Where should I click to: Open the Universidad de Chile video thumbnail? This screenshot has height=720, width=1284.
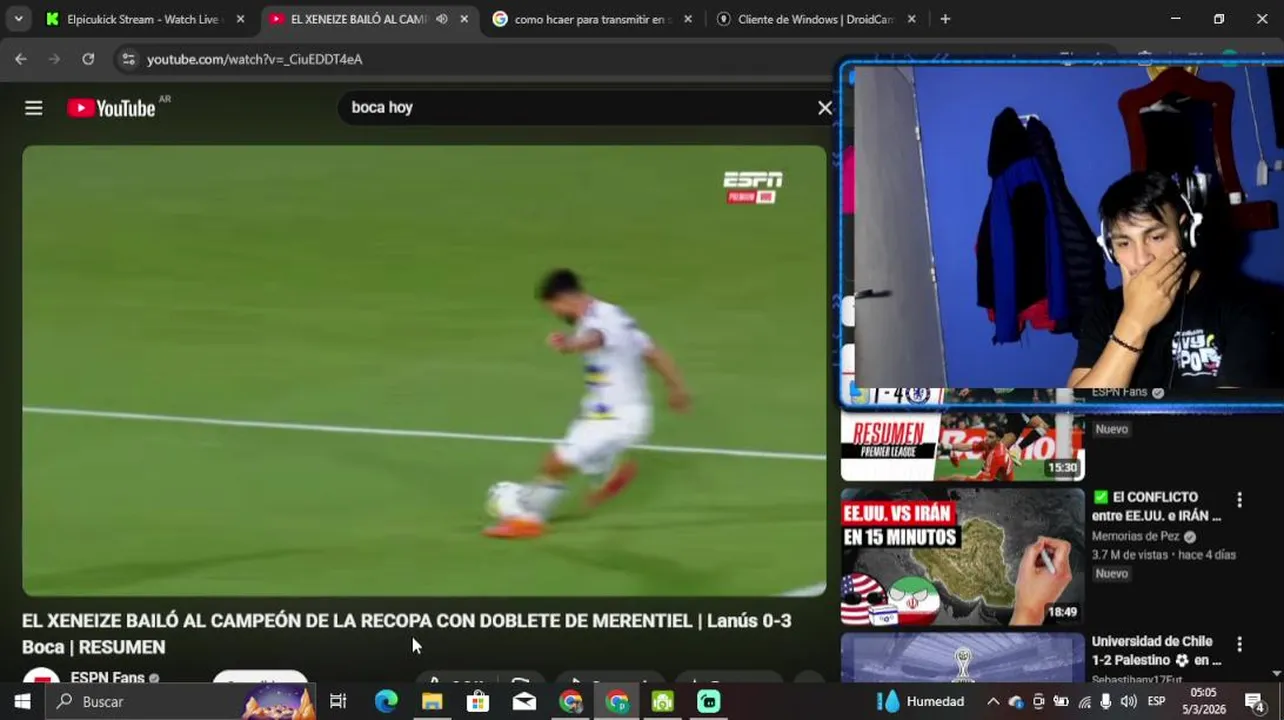pos(962,657)
